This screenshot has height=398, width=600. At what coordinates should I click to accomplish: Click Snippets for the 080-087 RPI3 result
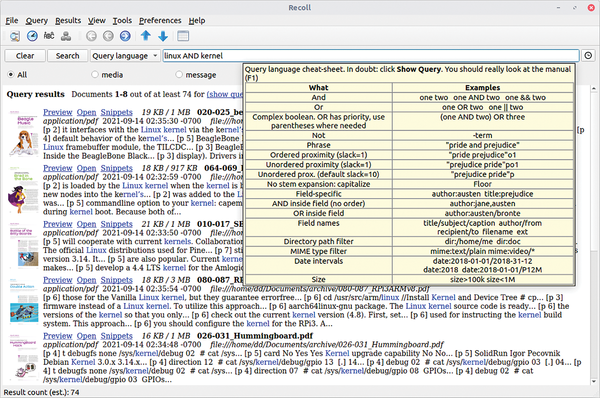tap(117, 280)
